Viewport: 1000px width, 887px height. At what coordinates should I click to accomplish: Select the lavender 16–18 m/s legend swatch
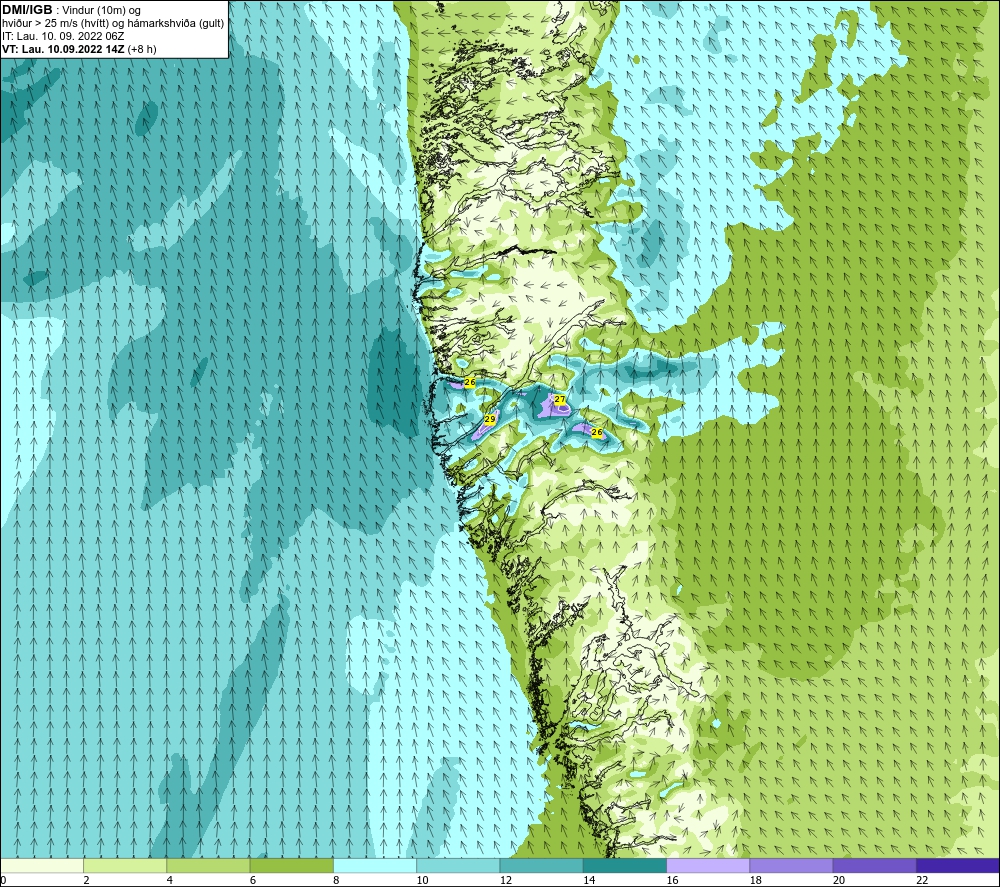pos(708,865)
